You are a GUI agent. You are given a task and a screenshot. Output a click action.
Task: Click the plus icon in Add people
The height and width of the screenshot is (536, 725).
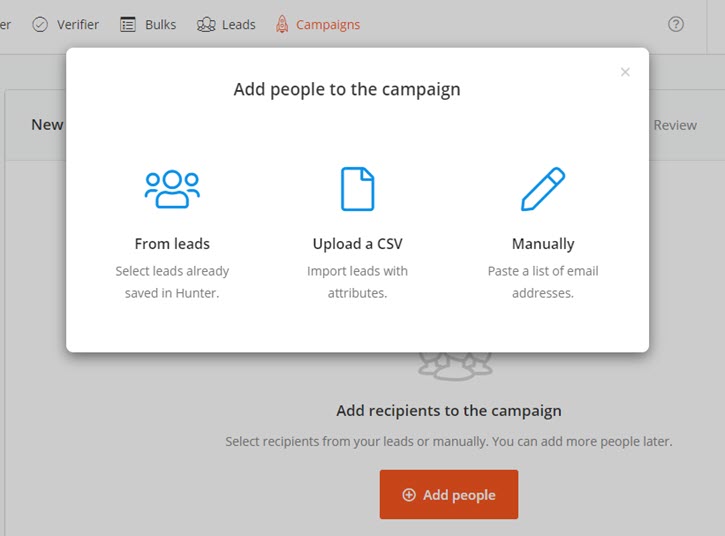click(x=409, y=494)
